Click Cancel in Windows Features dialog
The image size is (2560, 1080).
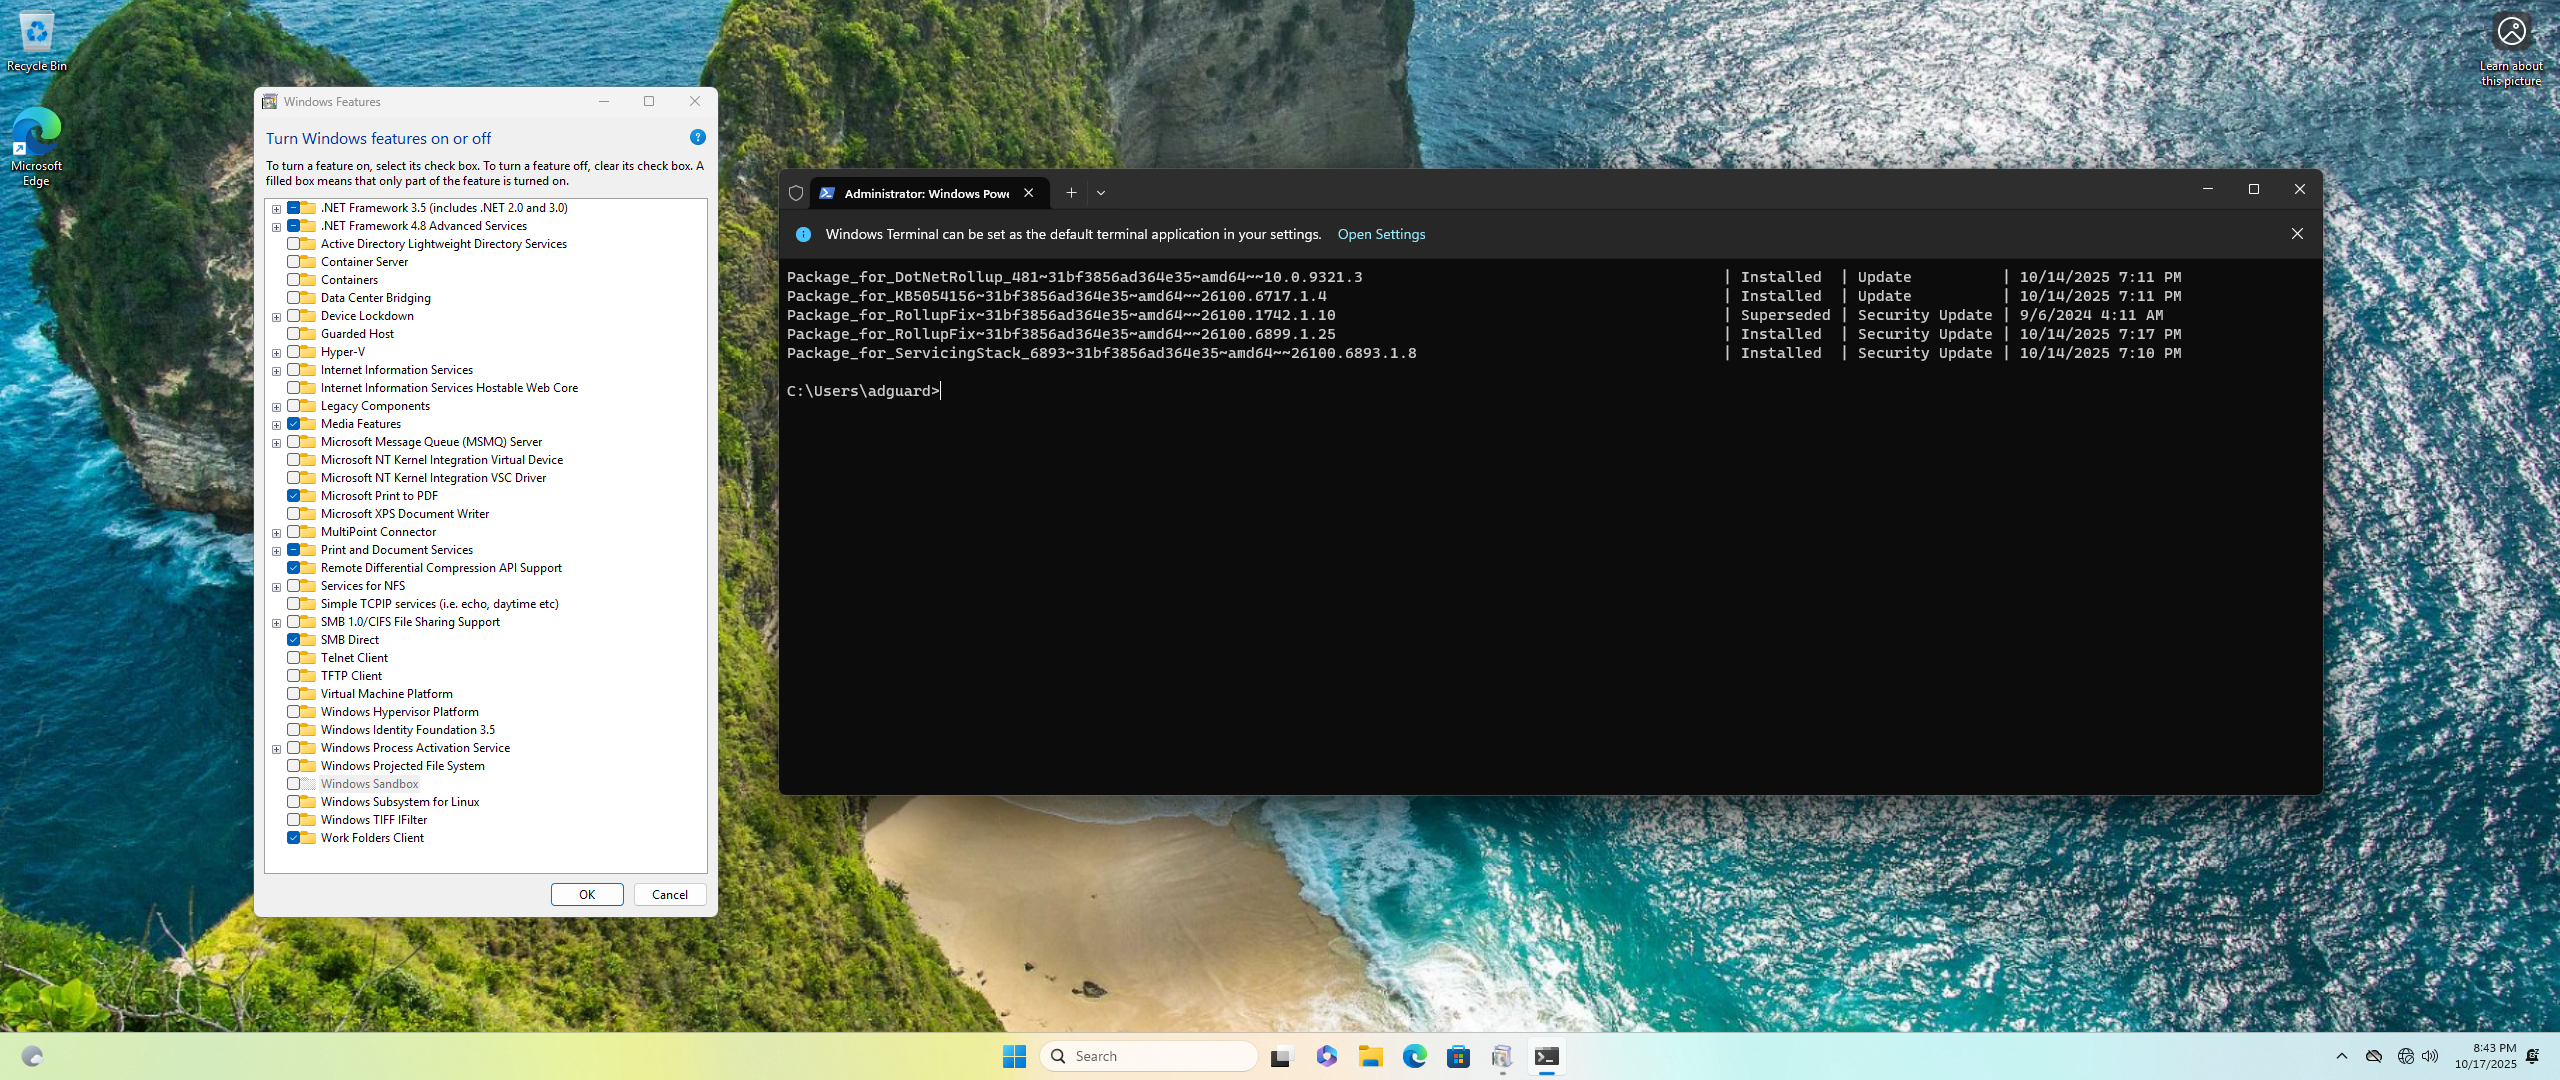tap(669, 895)
